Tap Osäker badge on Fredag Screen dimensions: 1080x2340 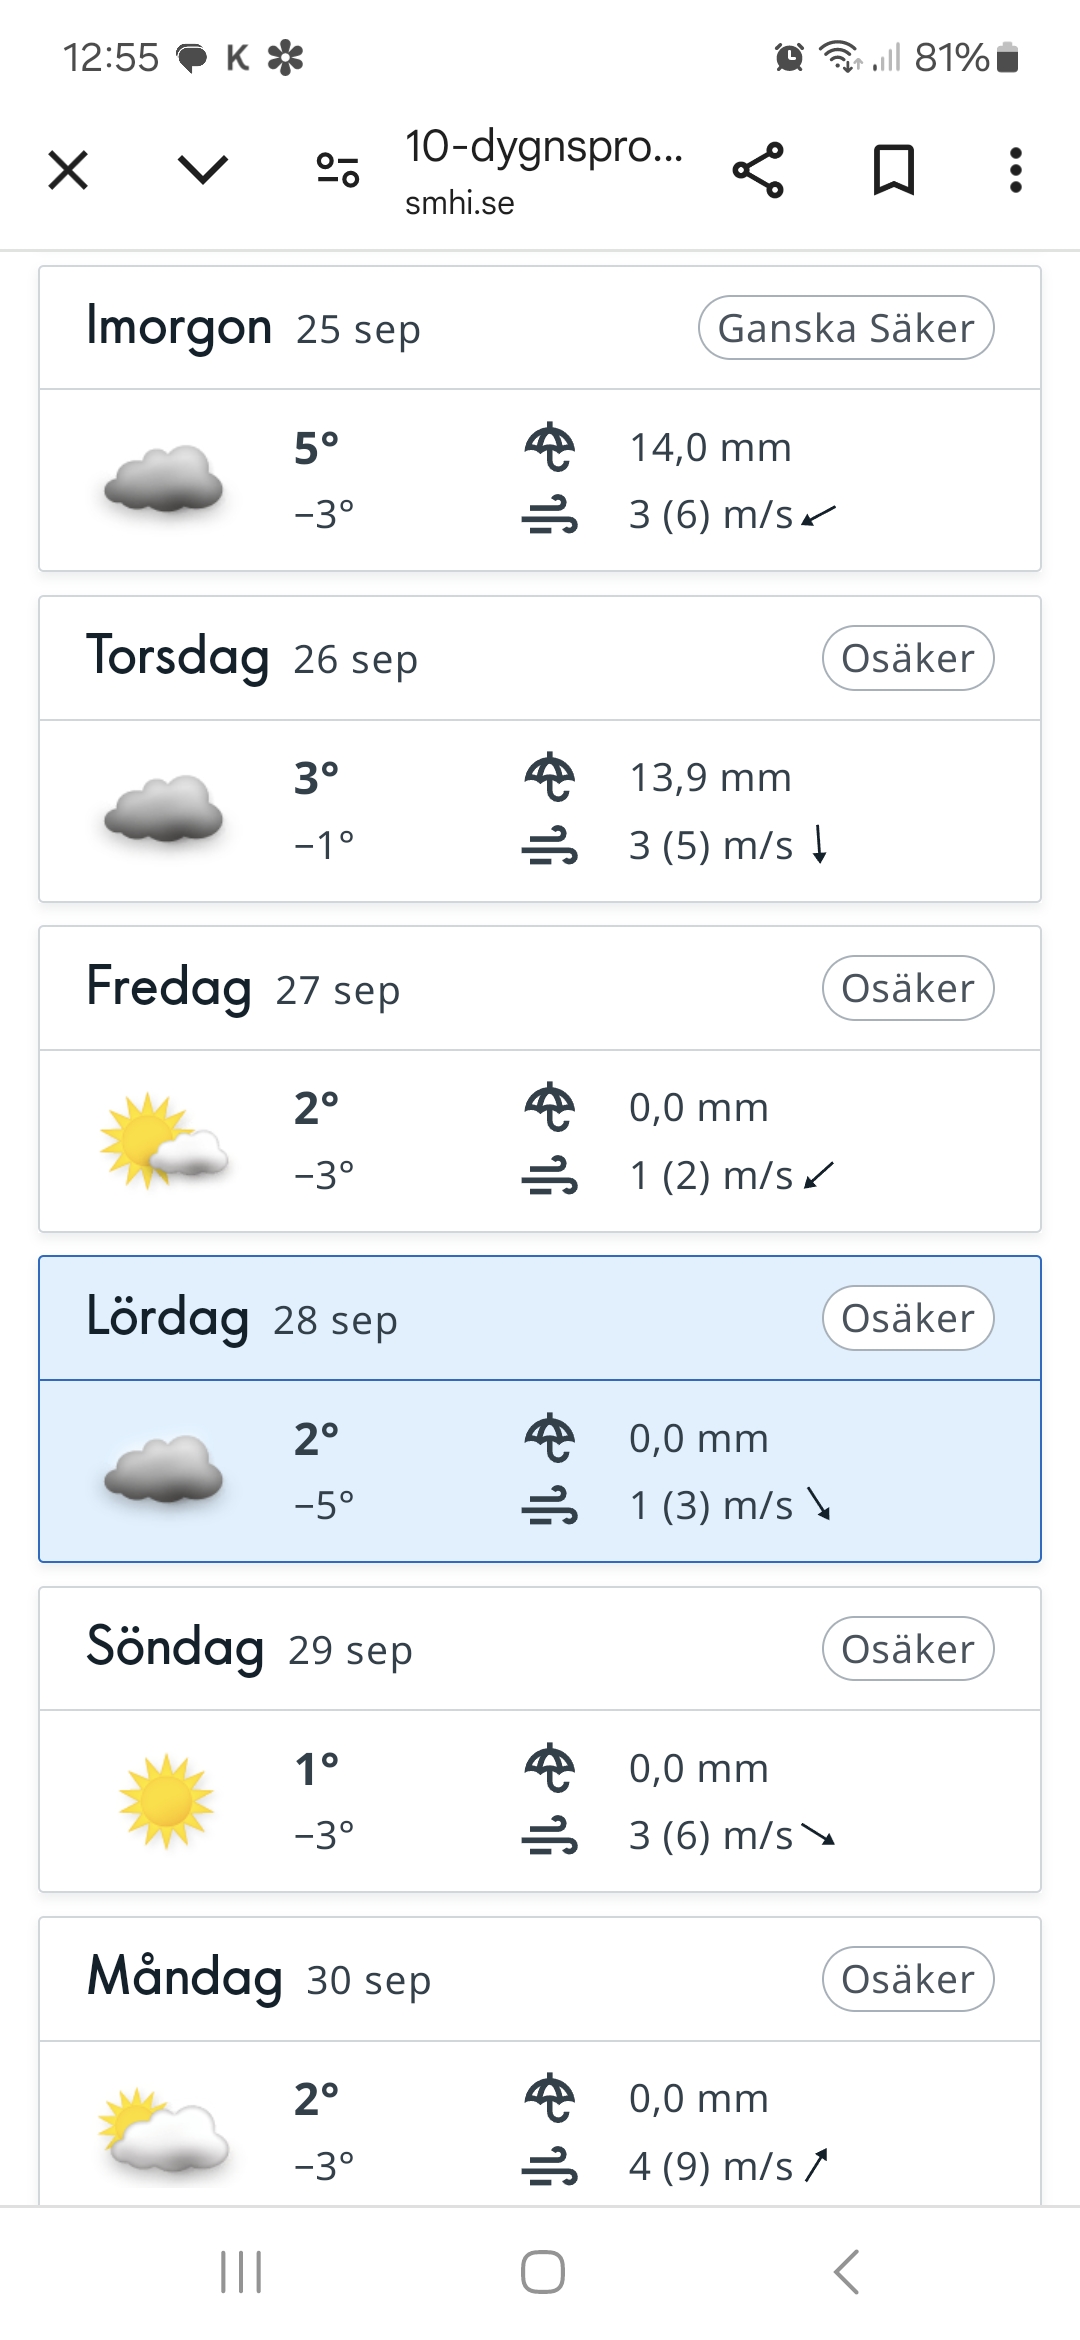click(908, 989)
